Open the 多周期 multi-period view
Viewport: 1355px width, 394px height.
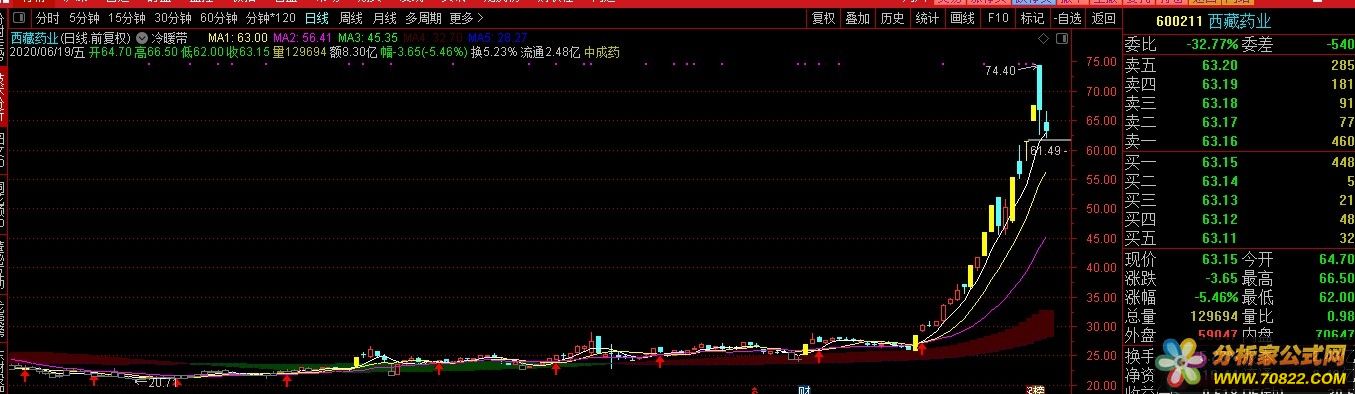[x=423, y=18]
